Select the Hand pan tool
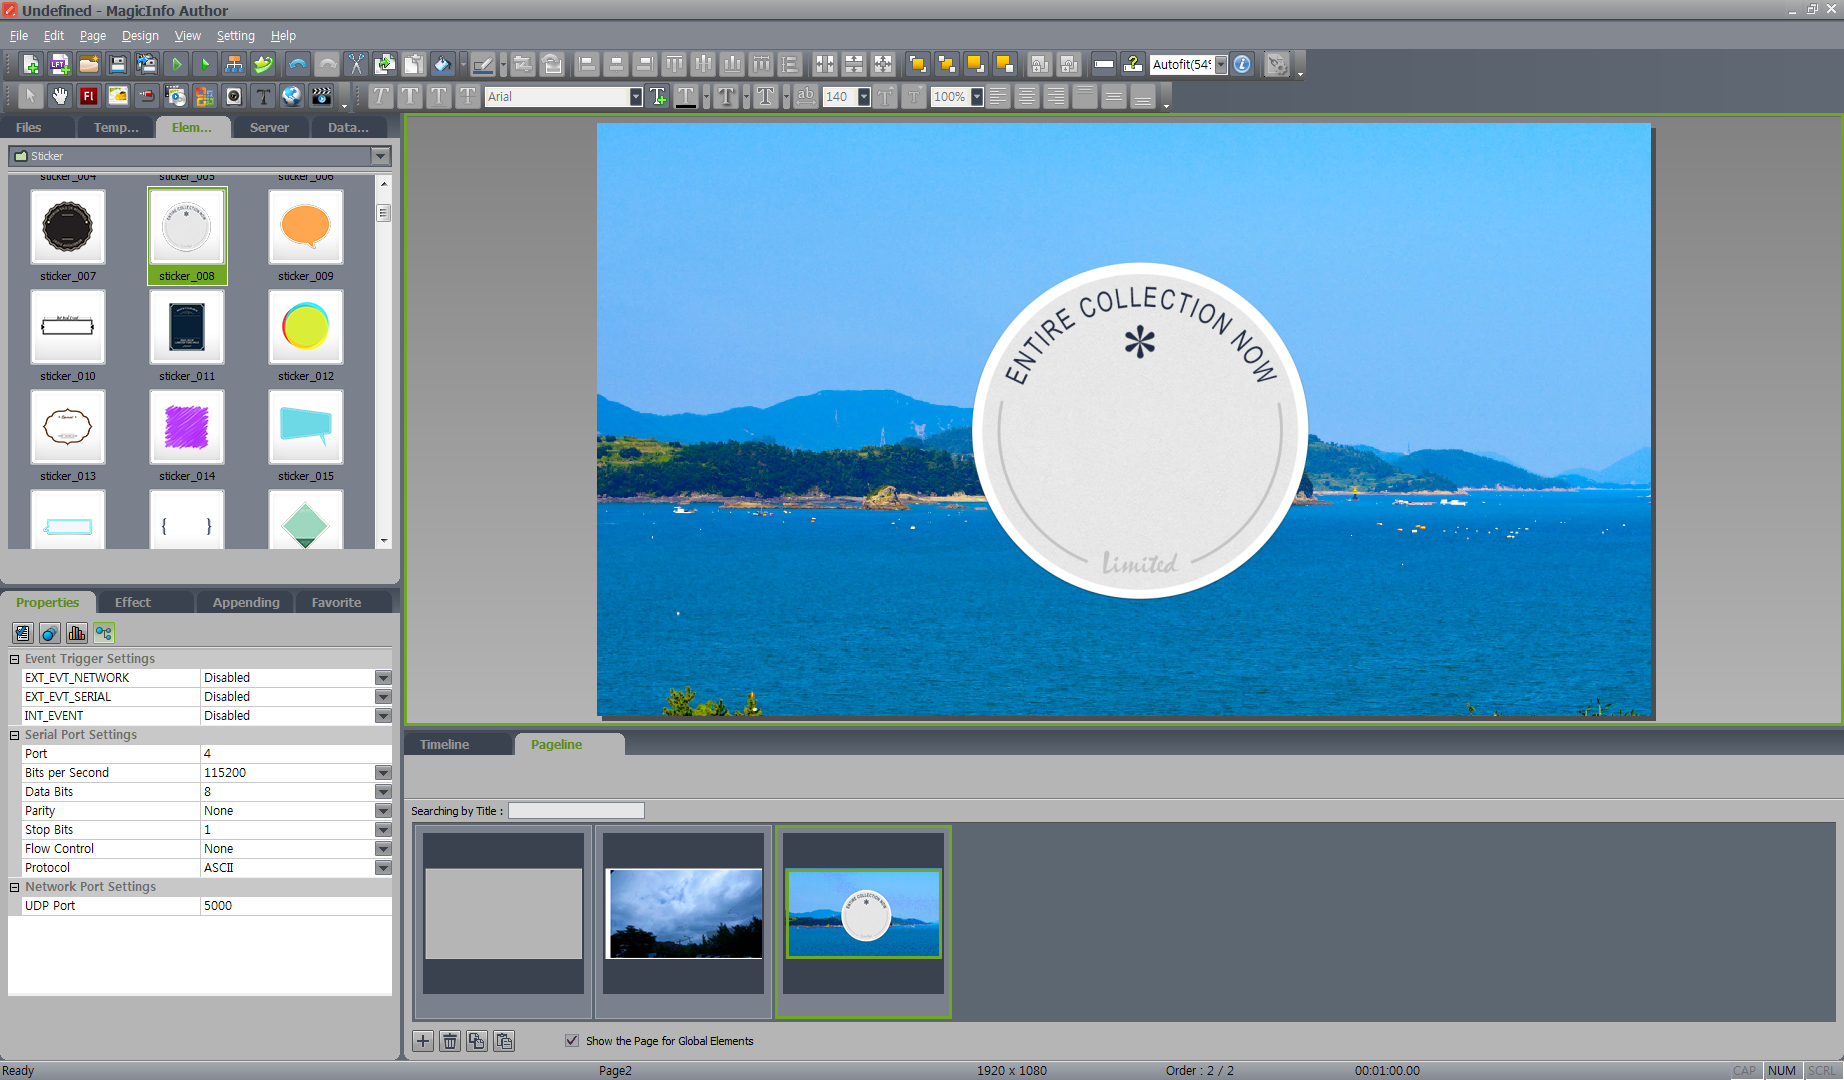Image resolution: width=1844 pixels, height=1080 pixels. 60,96
